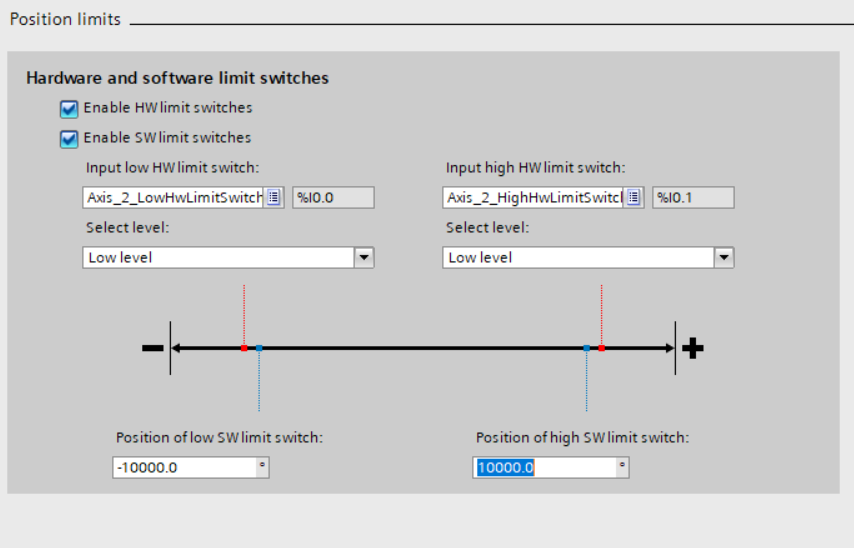
Task: Click 'Position of low SW limit switch:' label
Action: [219, 438]
